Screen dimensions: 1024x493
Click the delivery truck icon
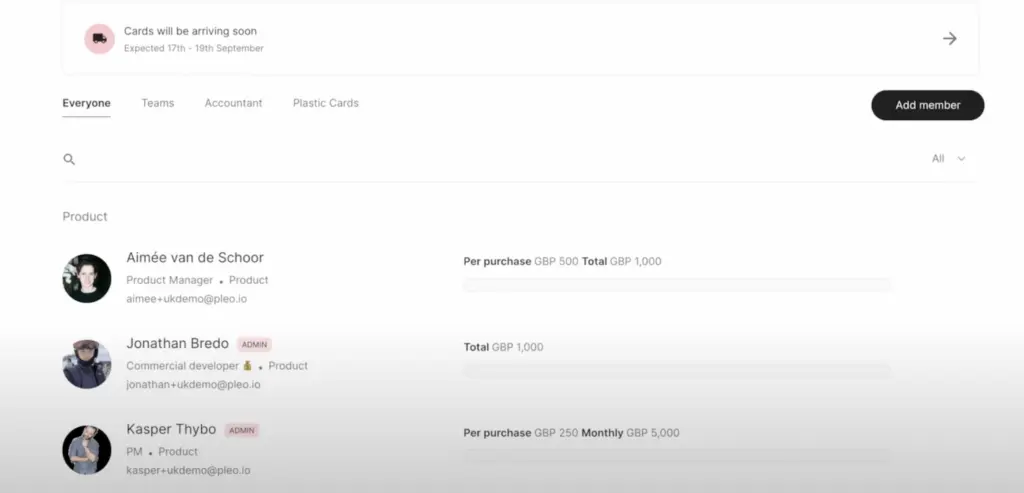pyautogui.click(x=99, y=39)
